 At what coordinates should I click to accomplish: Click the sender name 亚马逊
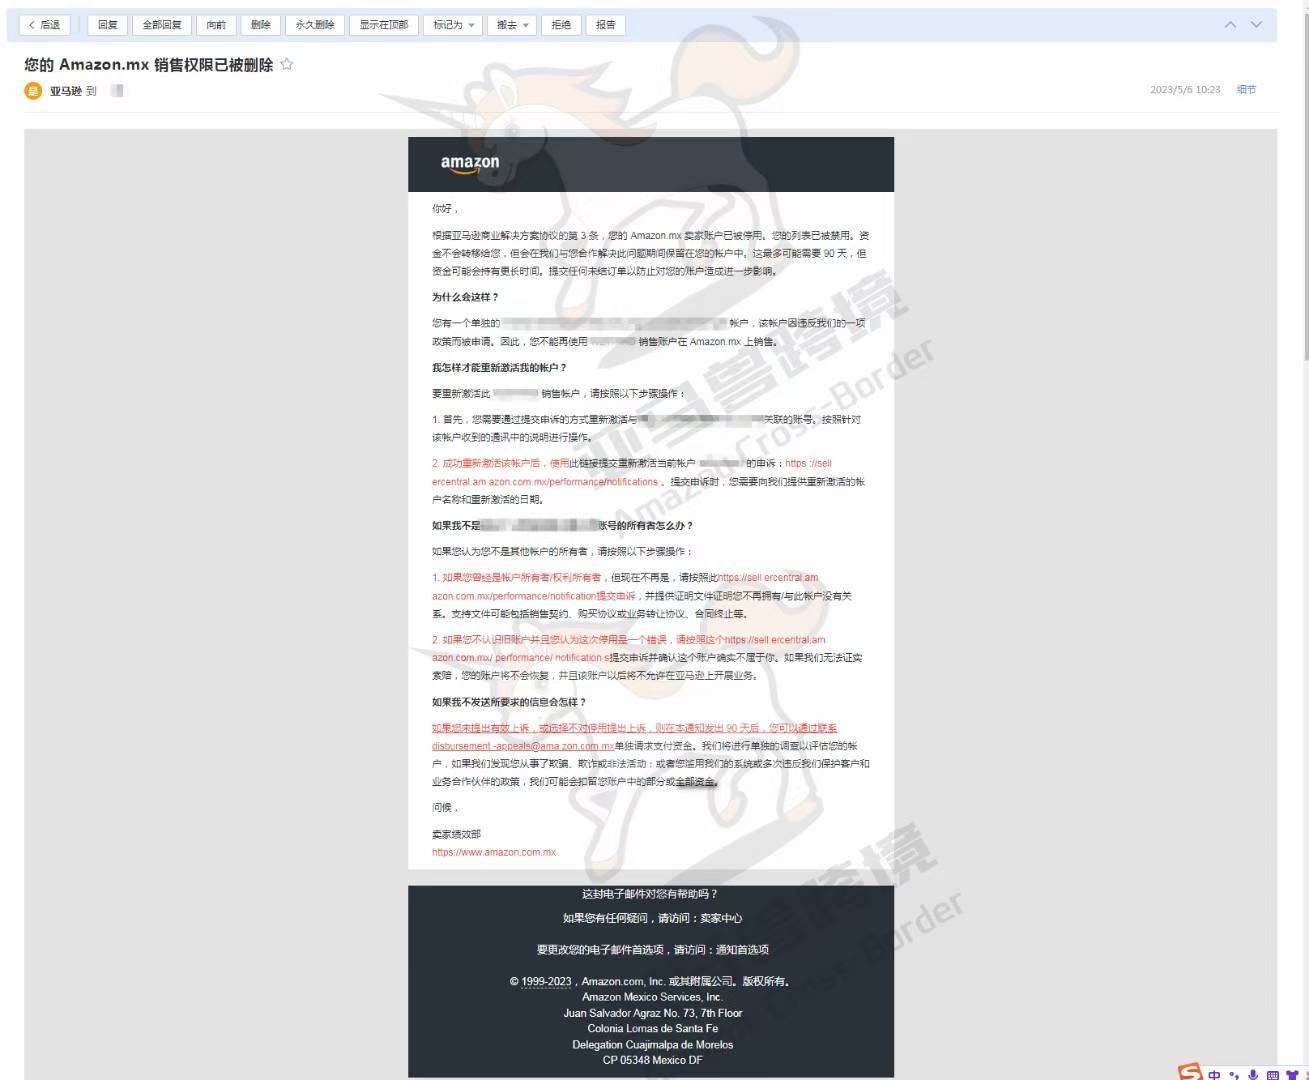66,91
